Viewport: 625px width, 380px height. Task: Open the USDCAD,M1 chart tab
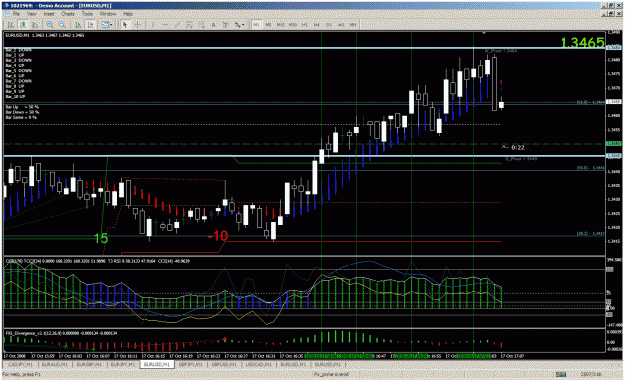258,364
